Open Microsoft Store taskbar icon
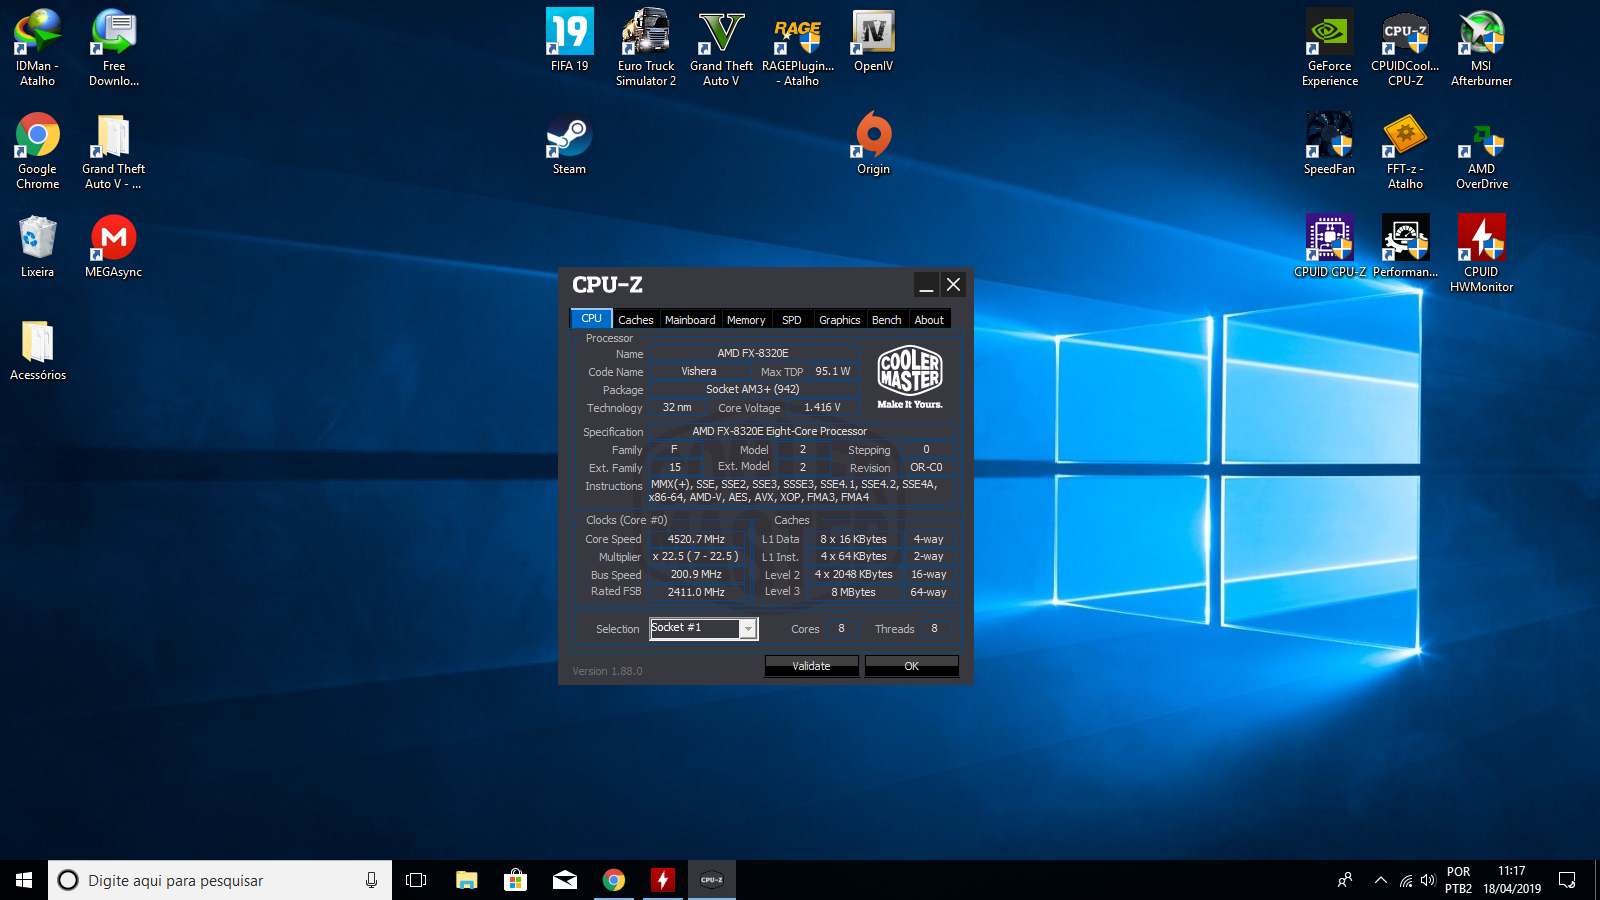 (x=515, y=880)
